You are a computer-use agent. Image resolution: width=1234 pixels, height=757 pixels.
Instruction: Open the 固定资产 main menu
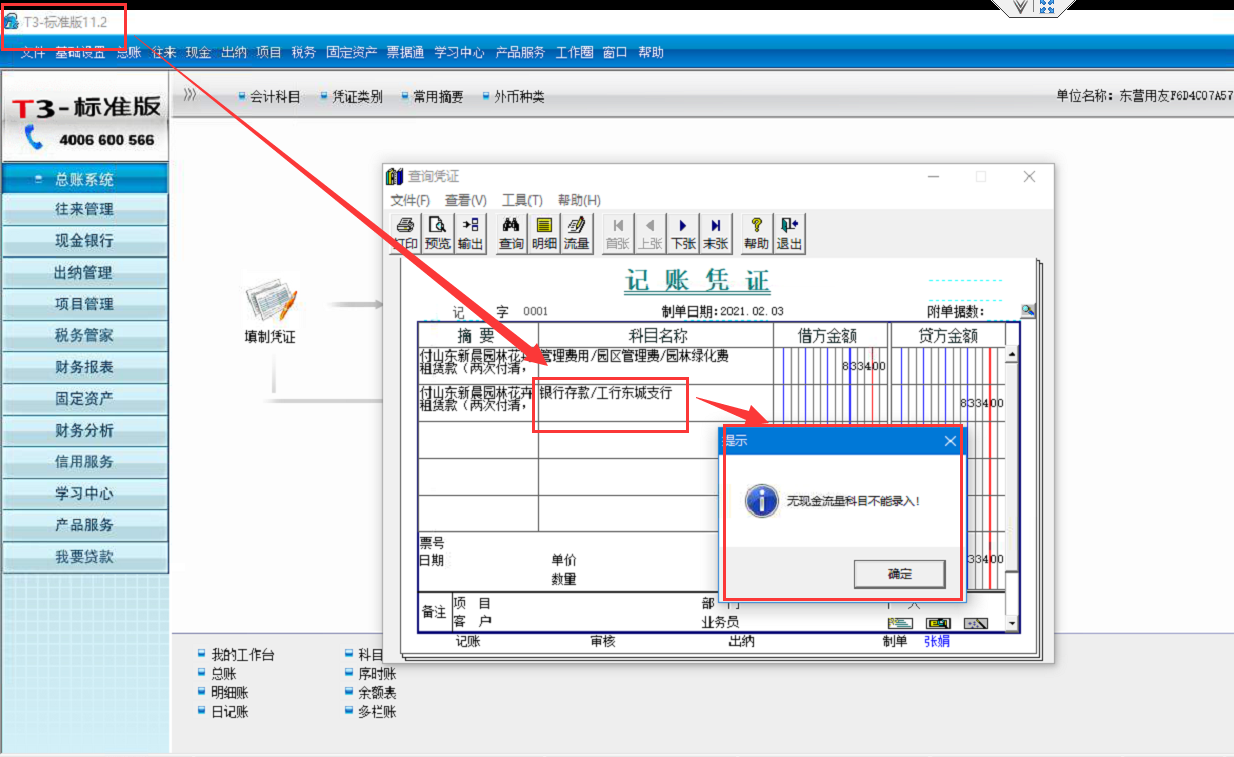pyautogui.click(x=352, y=53)
